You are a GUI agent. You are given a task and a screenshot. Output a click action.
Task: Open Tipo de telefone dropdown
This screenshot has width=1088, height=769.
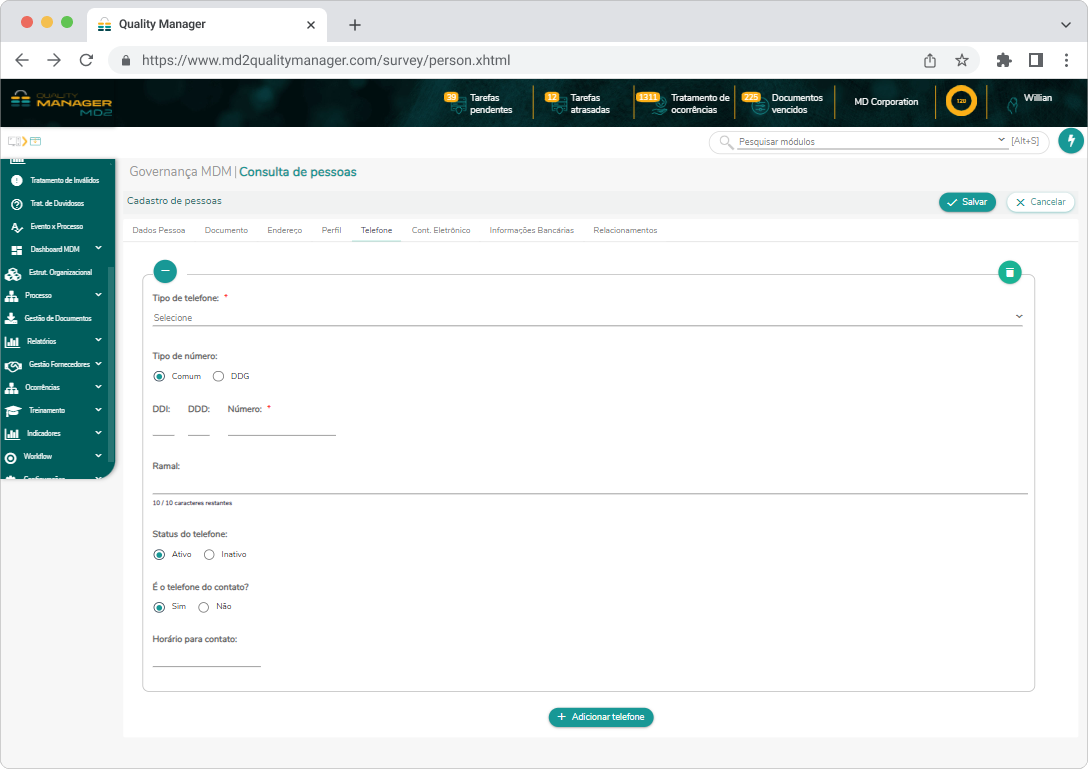(587, 317)
